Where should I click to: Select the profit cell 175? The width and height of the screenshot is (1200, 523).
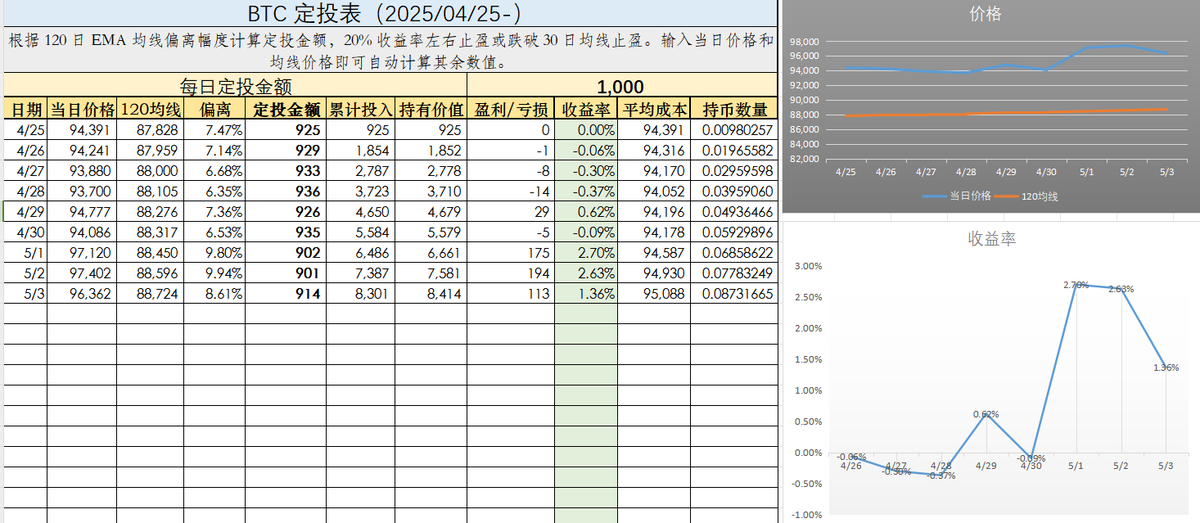(510, 253)
